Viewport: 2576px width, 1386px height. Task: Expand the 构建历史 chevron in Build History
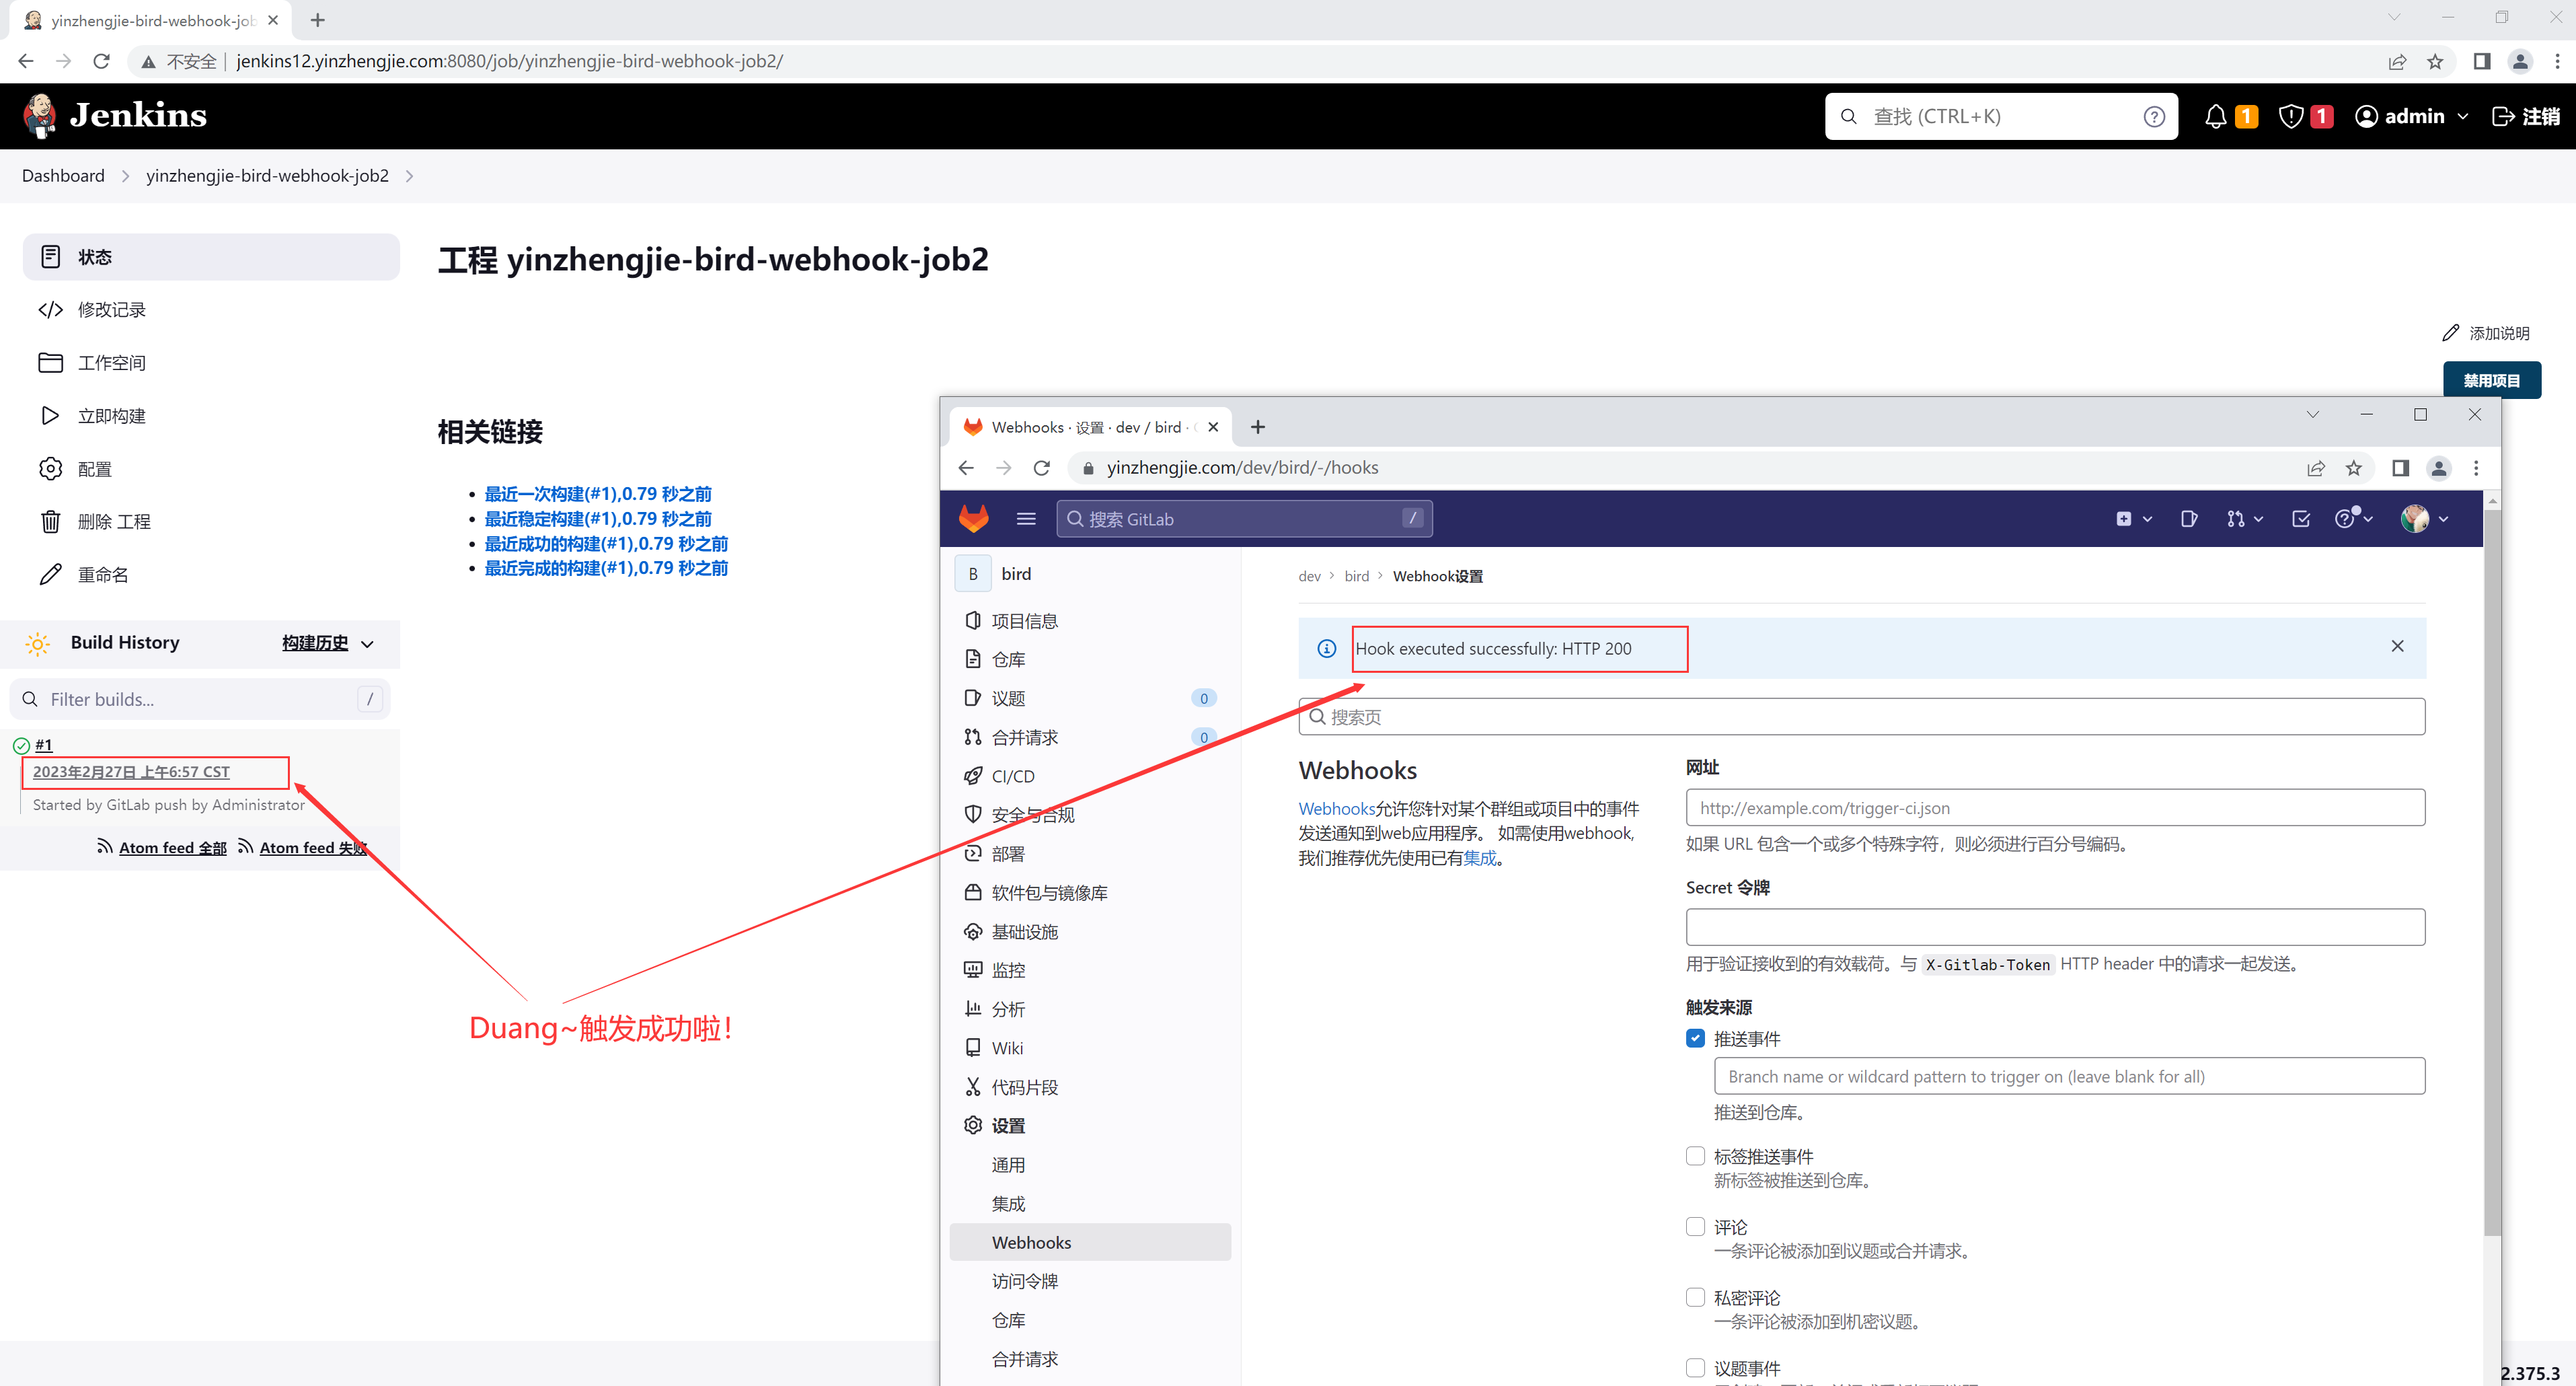pyautogui.click(x=367, y=644)
